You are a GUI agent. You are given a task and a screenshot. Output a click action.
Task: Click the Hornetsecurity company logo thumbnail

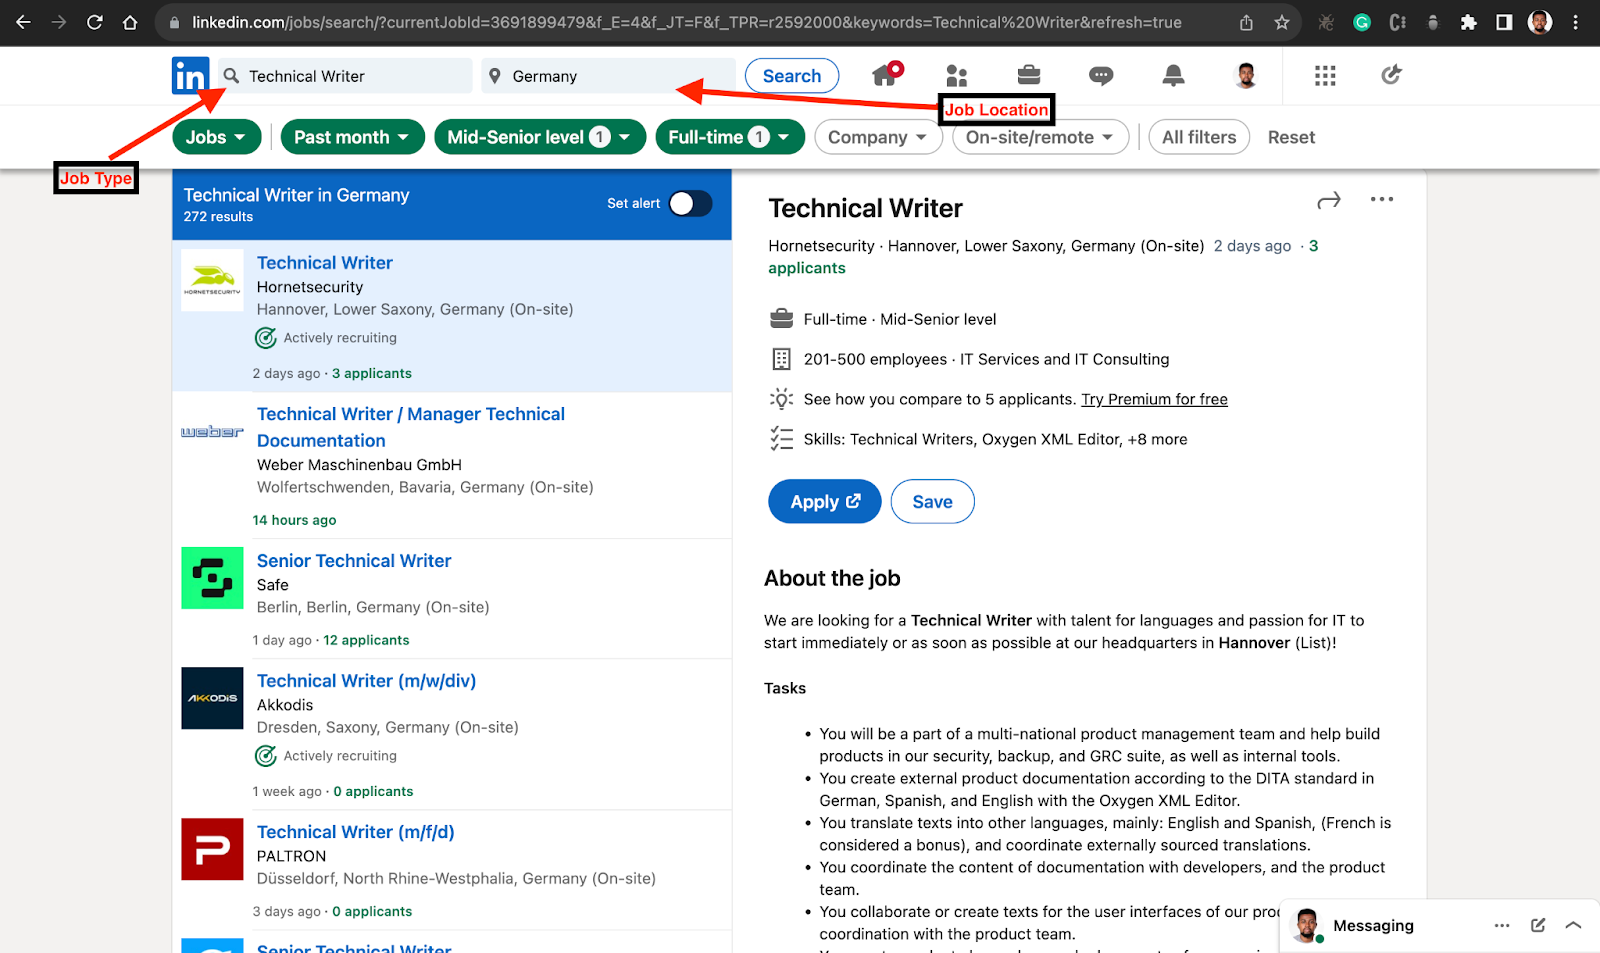[x=212, y=280]
